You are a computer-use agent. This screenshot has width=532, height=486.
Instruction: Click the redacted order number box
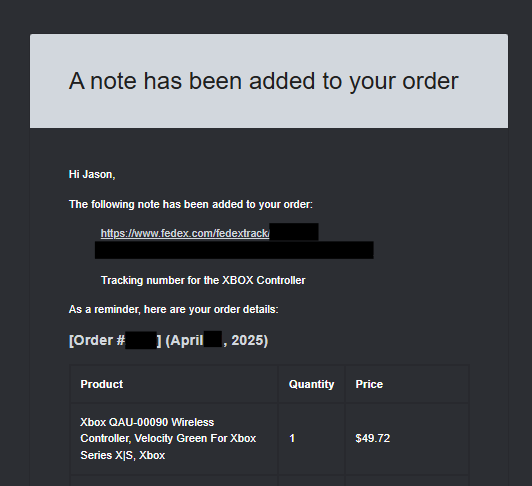(x=141, y=340)
